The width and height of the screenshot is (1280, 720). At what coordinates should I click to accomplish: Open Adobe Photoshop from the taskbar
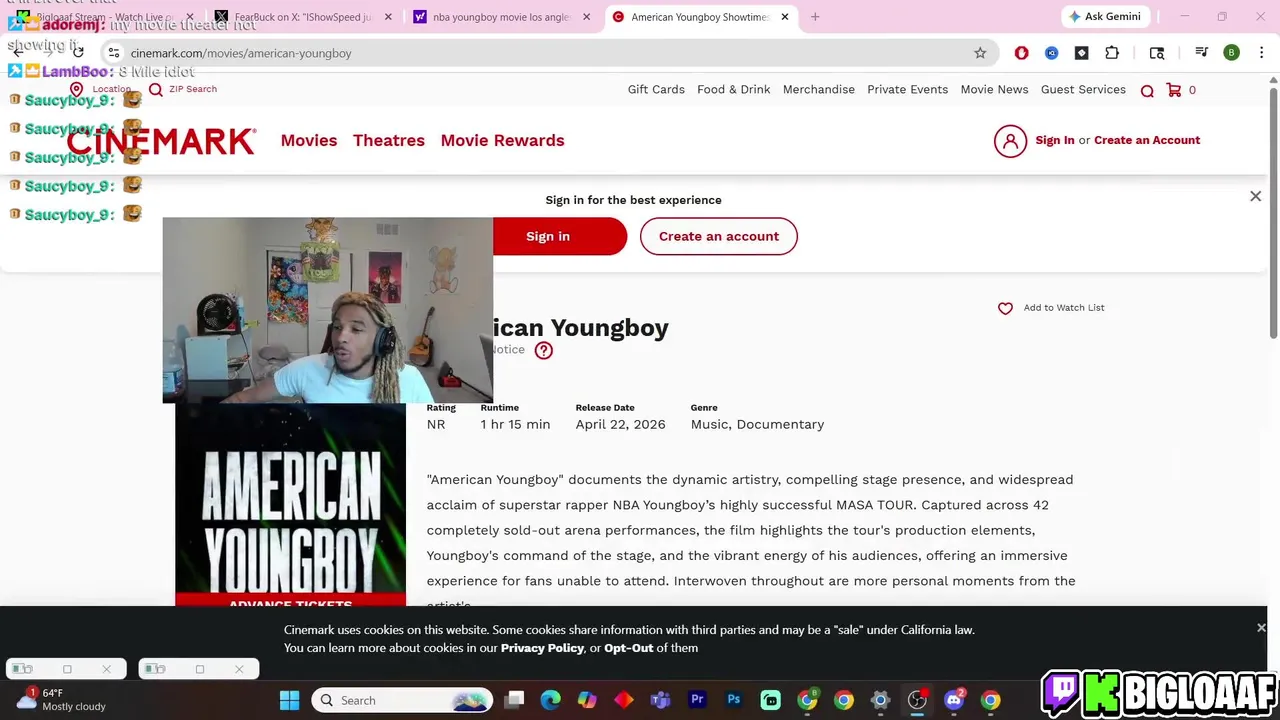(x=734, y=700)
